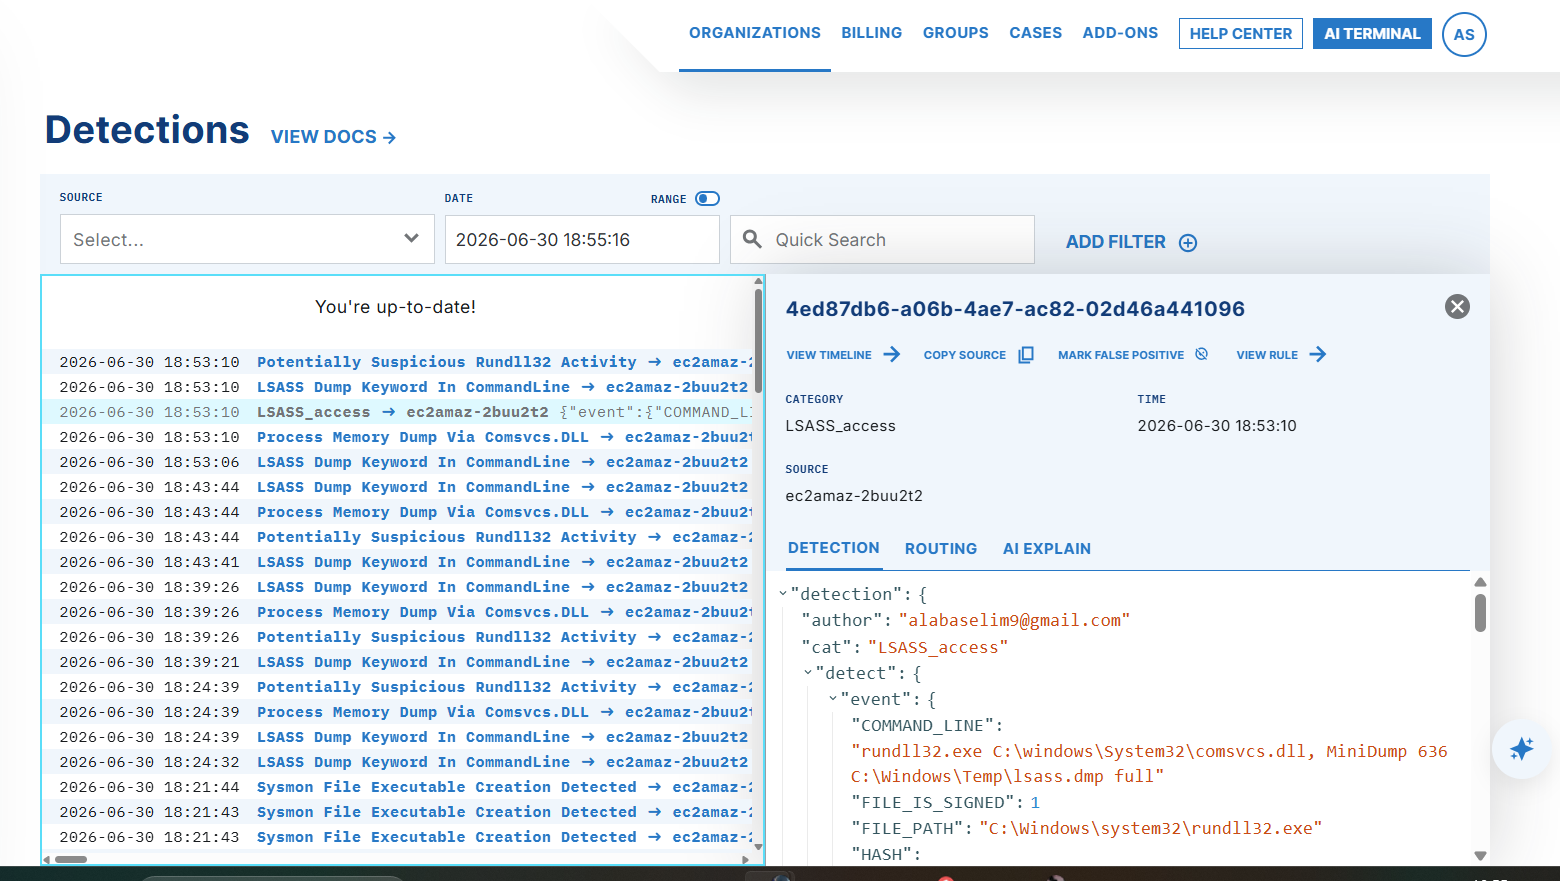Click the detections list vertical scrollbar
The height and width of the screenshot is (881, 1560).
tap(759, 340)
